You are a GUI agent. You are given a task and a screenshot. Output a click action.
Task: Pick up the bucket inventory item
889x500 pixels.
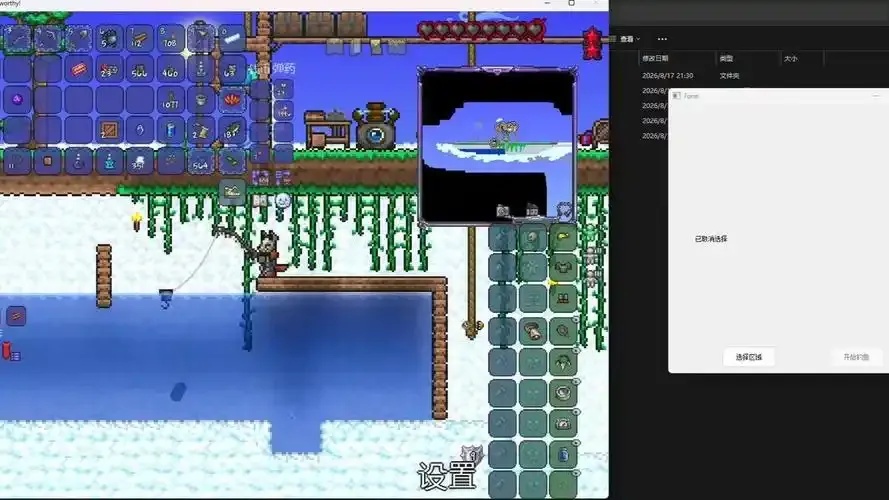tap(201, 100)
